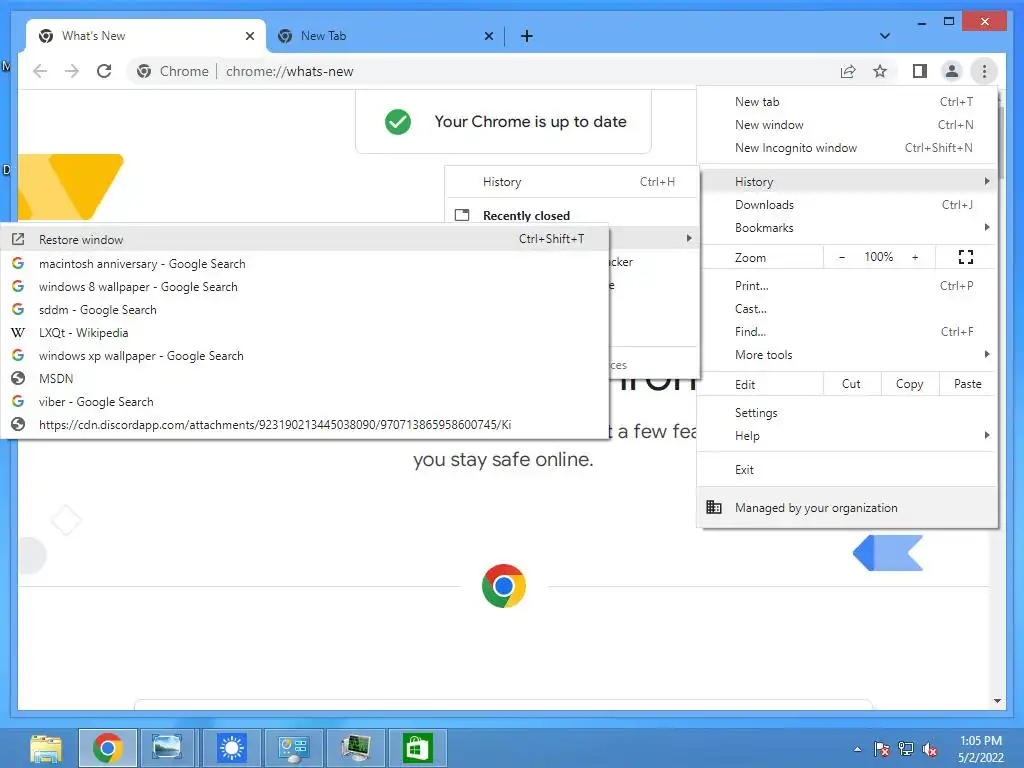1024x768 pixels.
Task: Open the tab search dropdown chevron
Action: click(885, 36)
